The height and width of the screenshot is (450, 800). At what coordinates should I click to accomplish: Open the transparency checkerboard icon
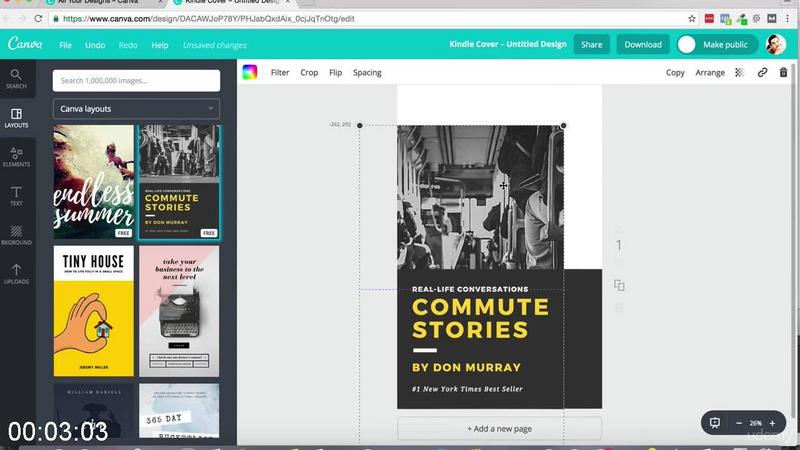pyautogui.click(x=739, y=72)
